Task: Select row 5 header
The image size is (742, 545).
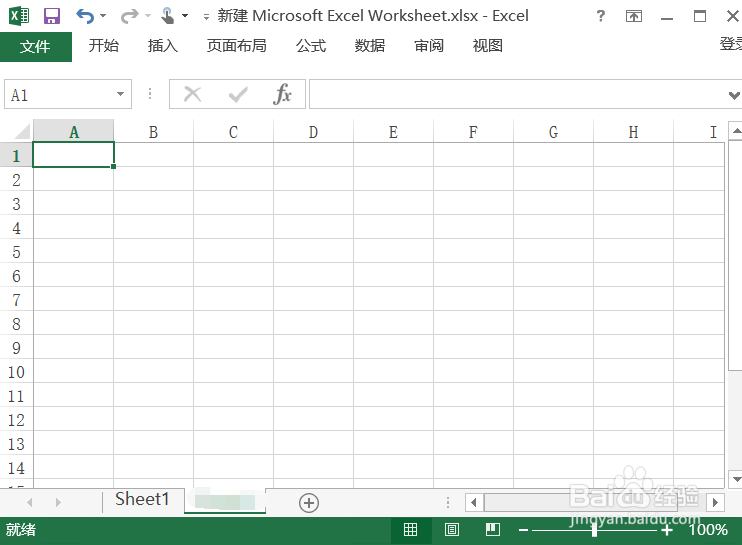Action: tap(16, 251)
